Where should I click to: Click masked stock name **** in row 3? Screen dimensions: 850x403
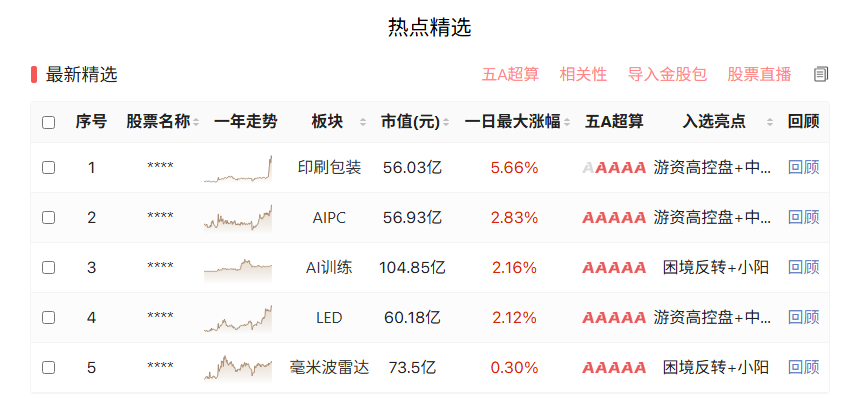(x=160, y=266)
